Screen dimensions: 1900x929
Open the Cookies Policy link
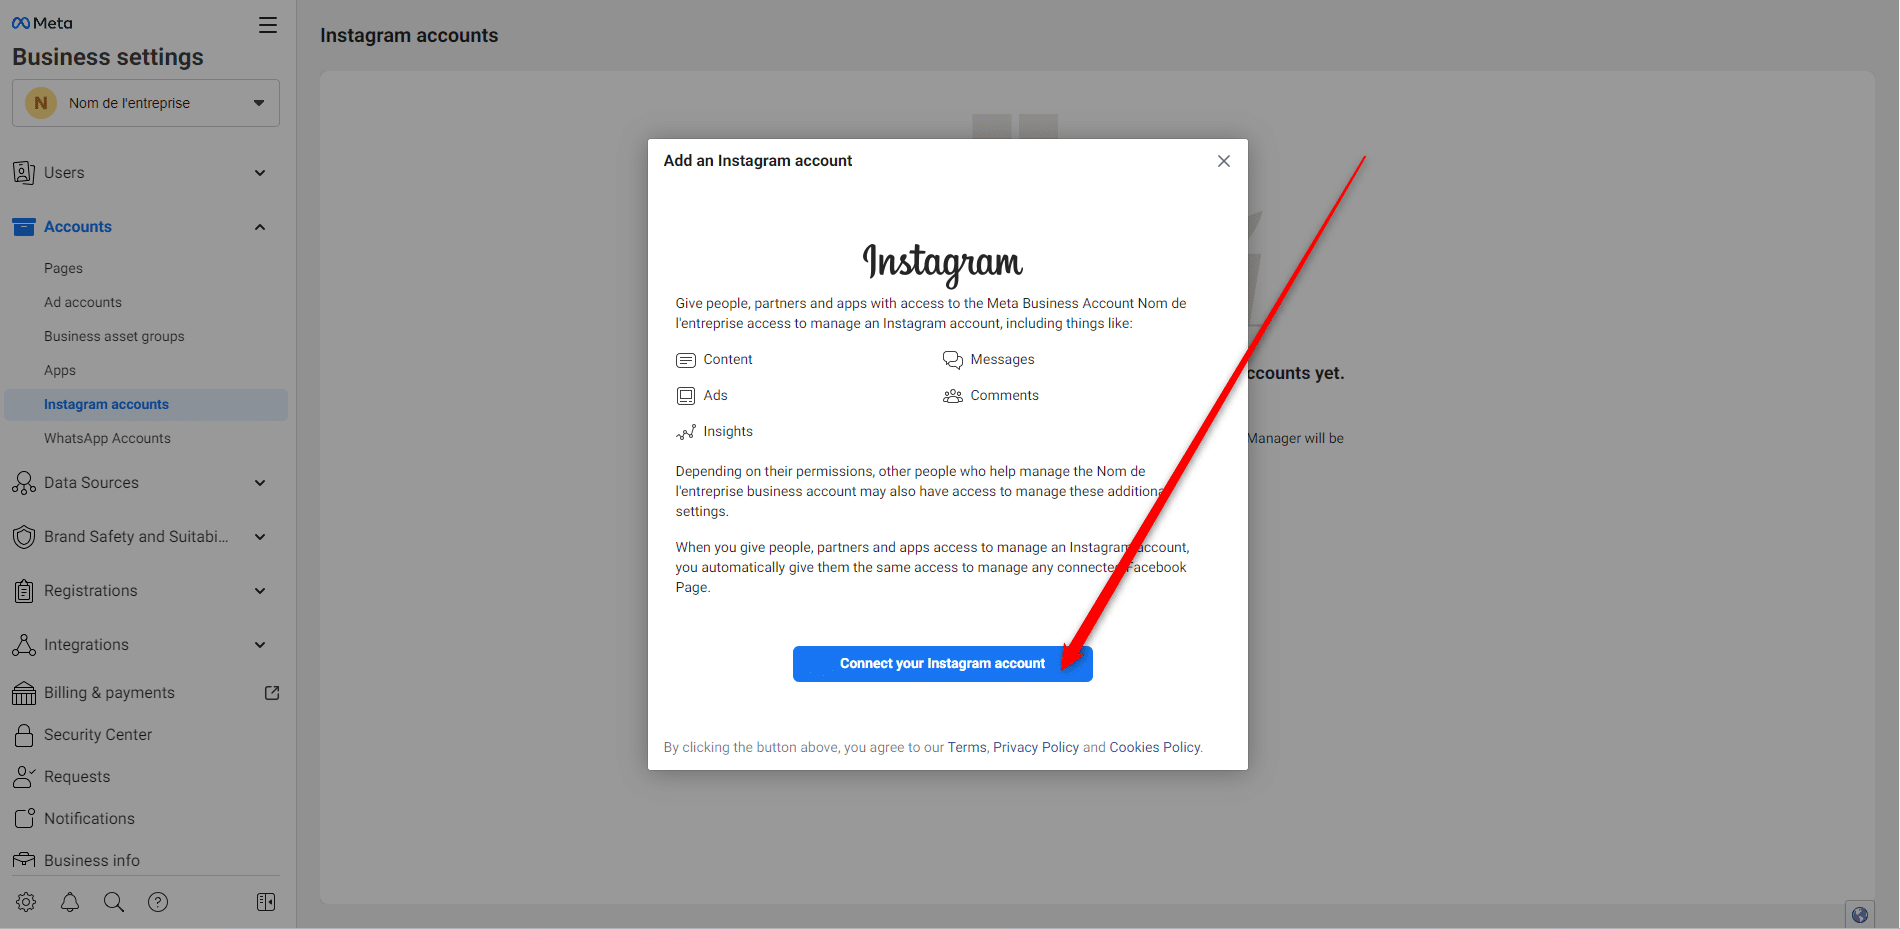(1155, 747)
